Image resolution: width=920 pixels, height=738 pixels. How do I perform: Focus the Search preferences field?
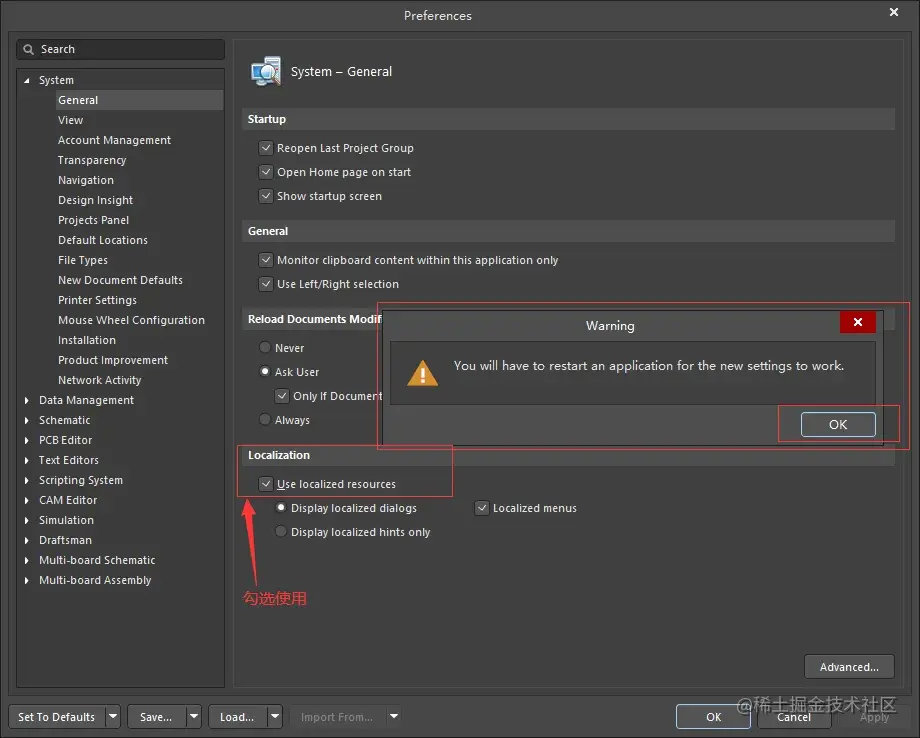point(120,49)
